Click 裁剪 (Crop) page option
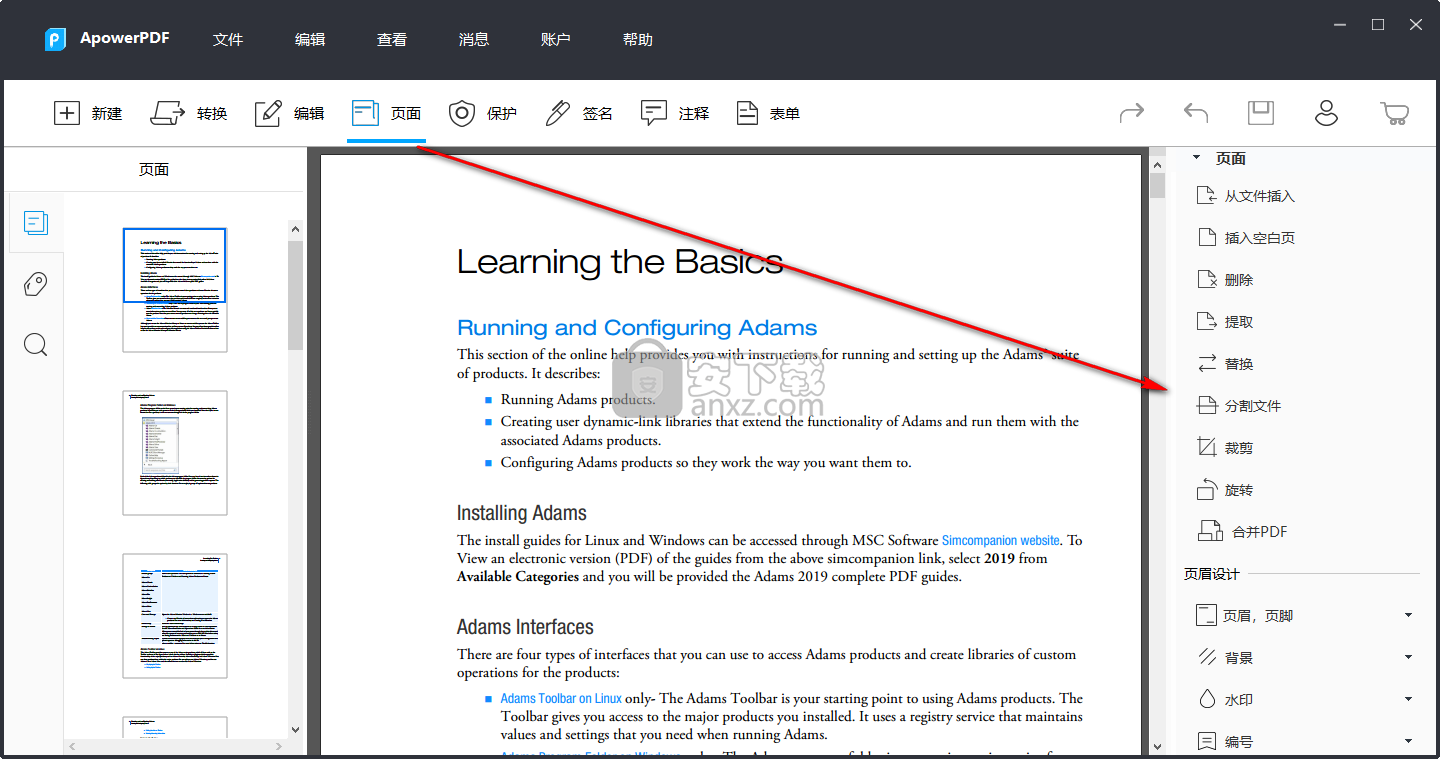 [x=1225, y=448]
